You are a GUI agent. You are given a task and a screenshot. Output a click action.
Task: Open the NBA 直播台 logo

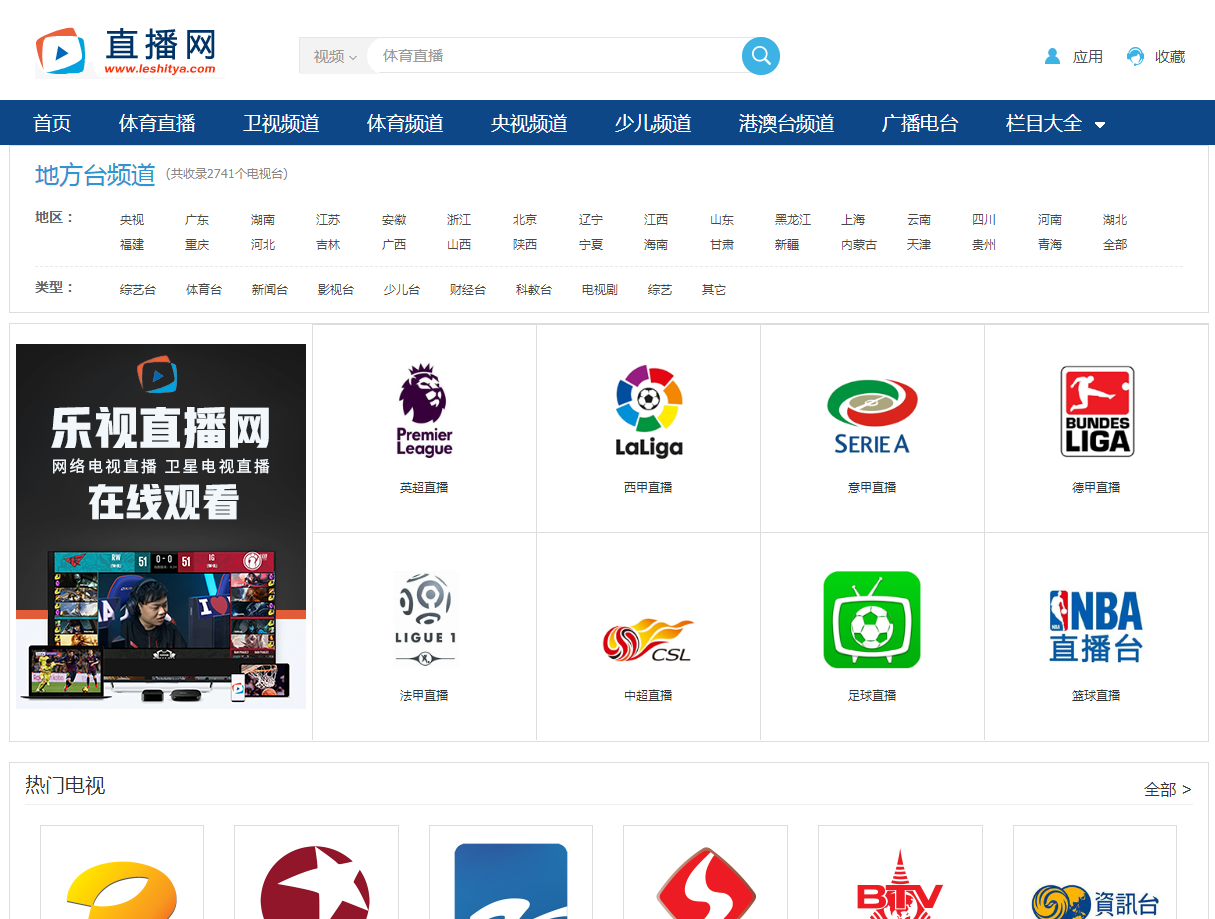coord(1096,625)
